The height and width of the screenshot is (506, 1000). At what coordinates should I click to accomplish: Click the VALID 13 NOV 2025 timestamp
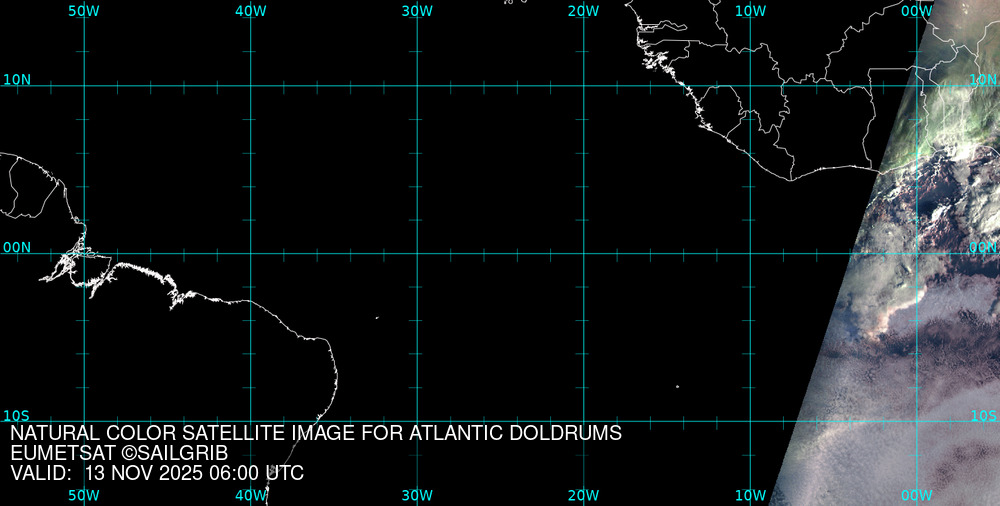coord(157,473)
